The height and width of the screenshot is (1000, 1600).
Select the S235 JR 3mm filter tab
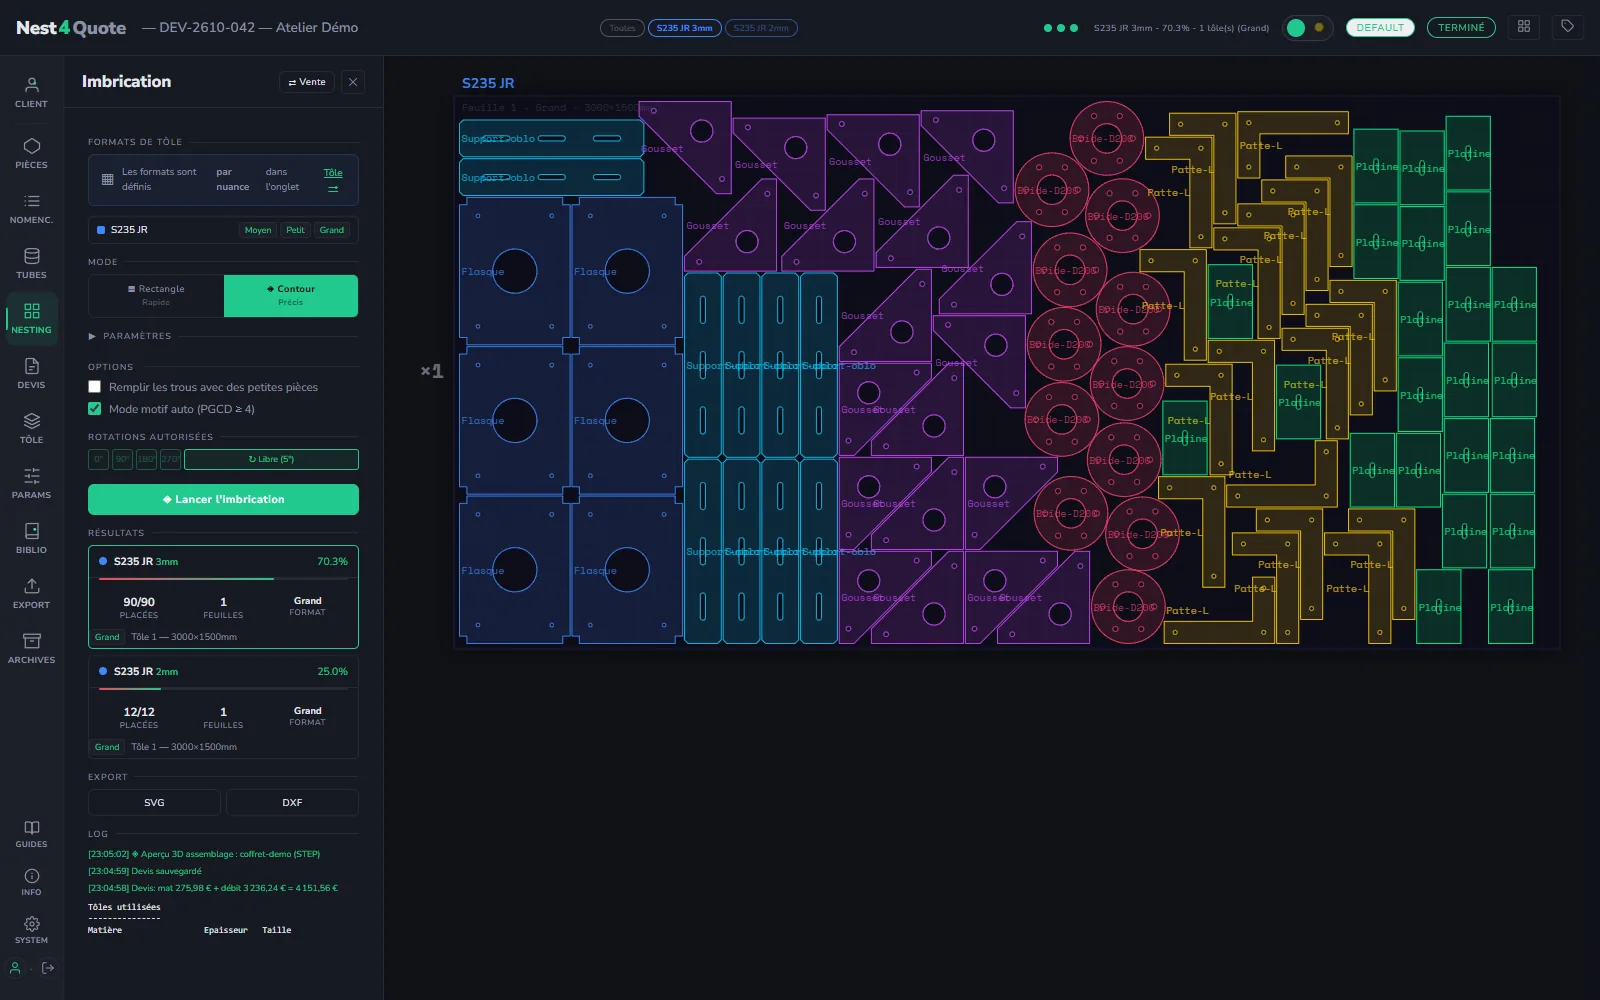coord(684,28)
